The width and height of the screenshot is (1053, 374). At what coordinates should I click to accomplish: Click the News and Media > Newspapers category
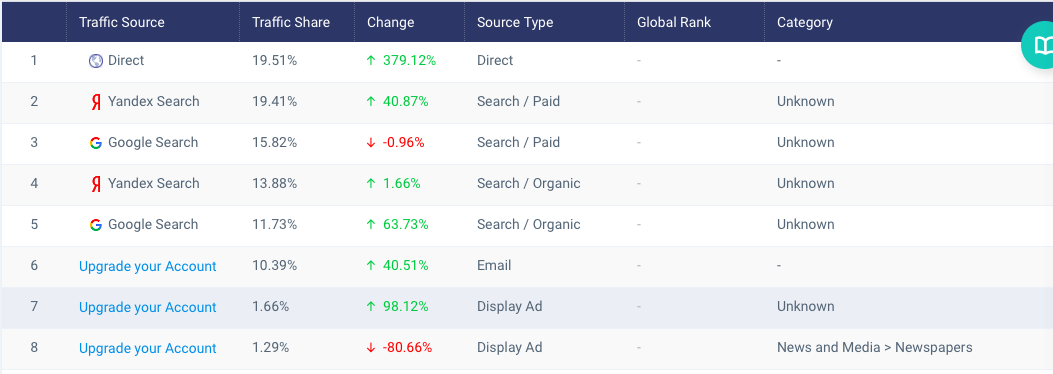[874, 347]
